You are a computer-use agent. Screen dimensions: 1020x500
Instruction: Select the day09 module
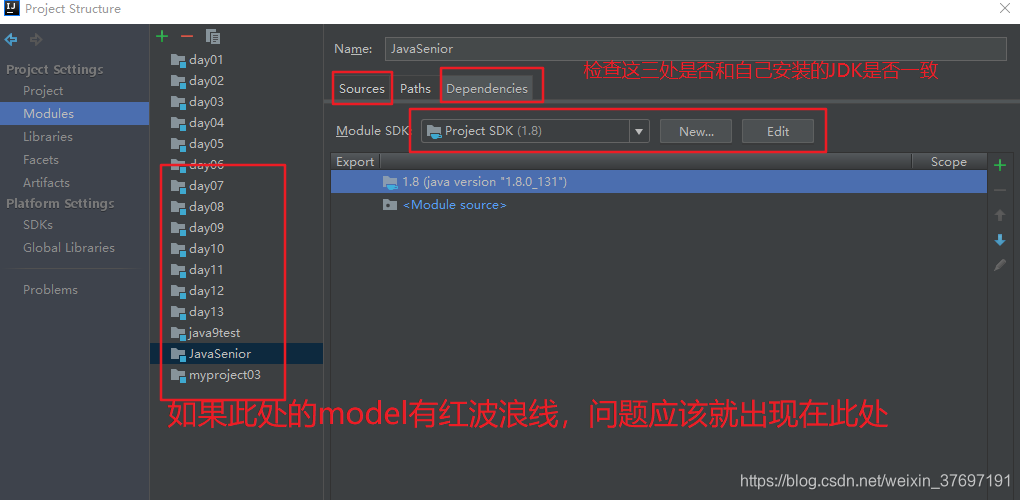click(206, 228)
